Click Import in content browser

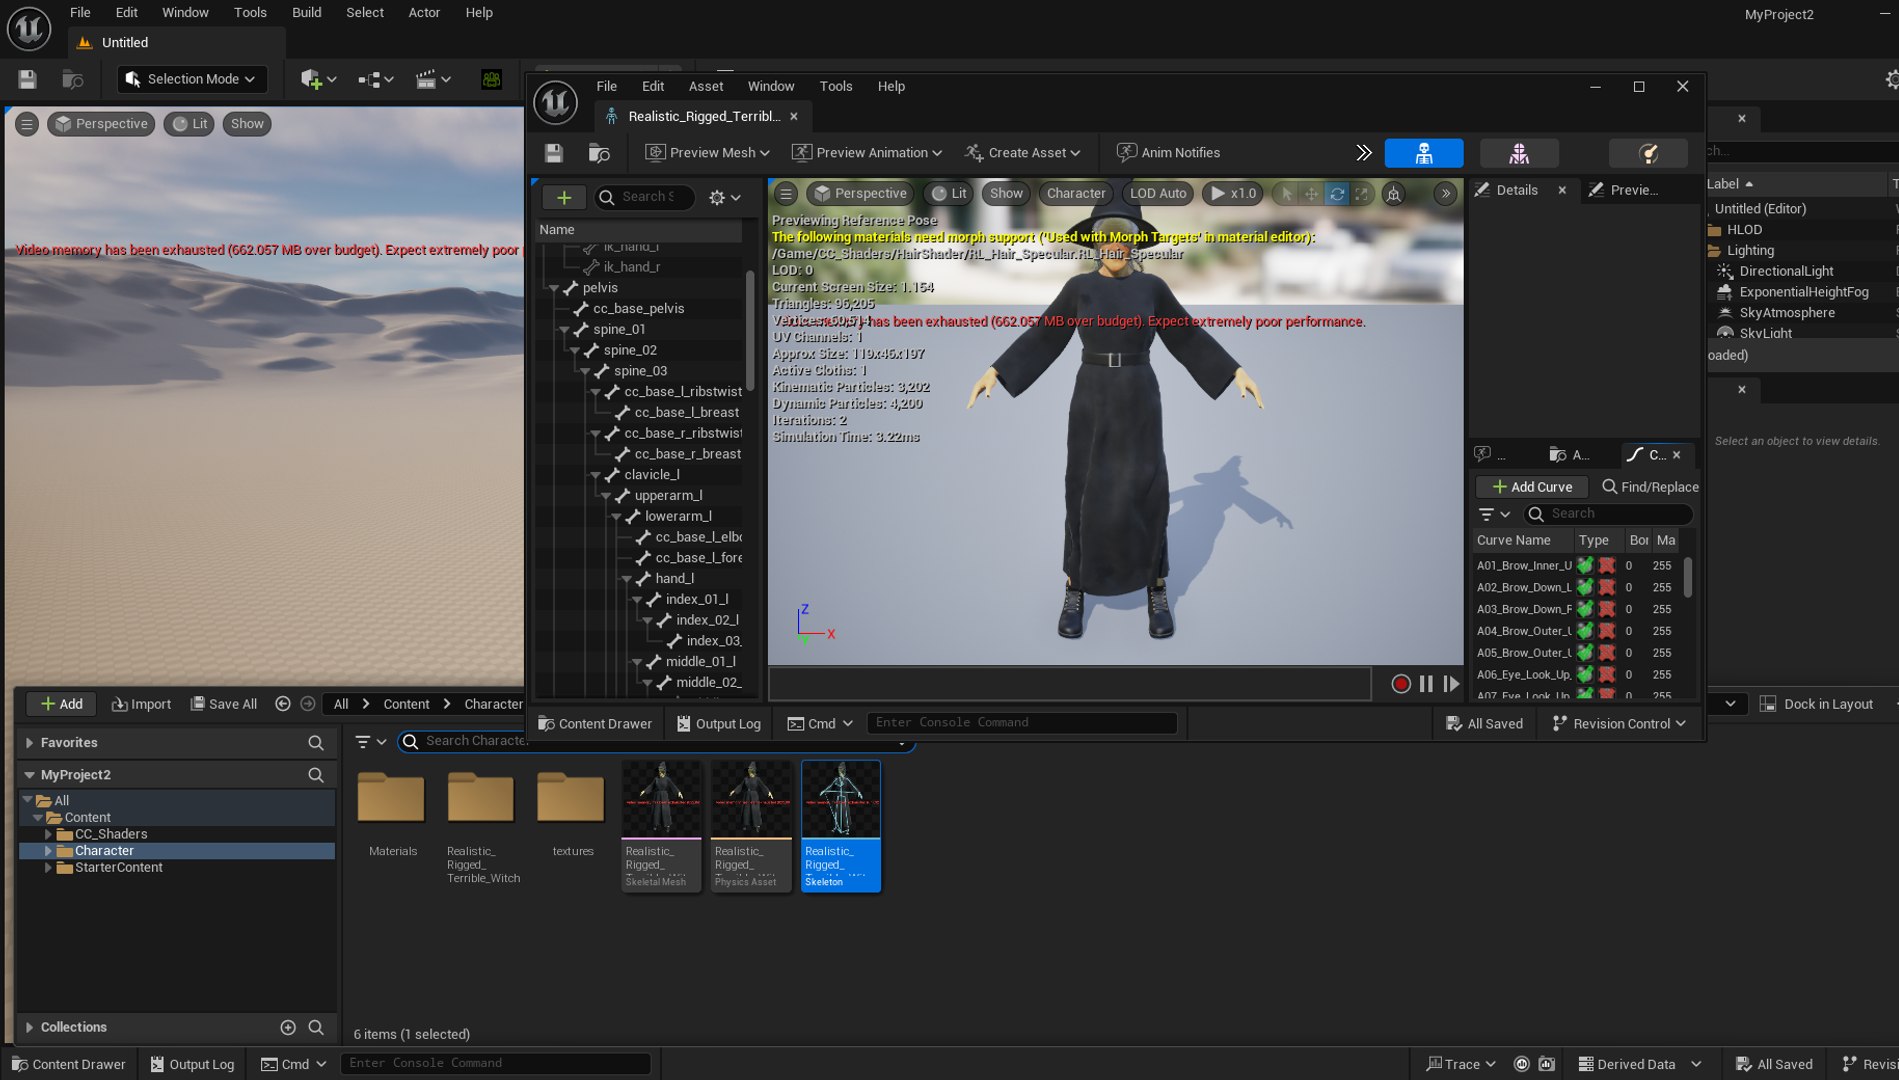pyautogui.click(x=141, y=704)
